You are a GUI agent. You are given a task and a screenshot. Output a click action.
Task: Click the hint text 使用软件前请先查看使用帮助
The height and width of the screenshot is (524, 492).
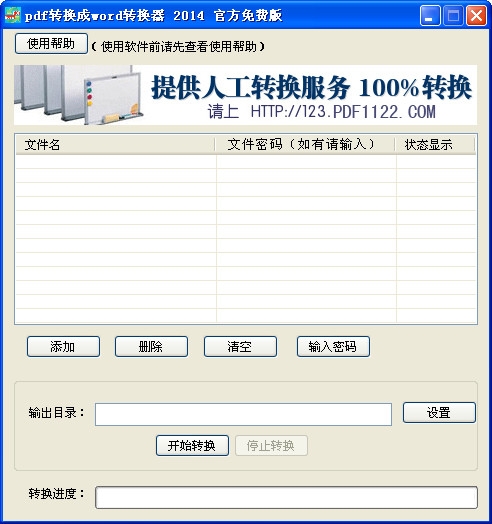178,46
